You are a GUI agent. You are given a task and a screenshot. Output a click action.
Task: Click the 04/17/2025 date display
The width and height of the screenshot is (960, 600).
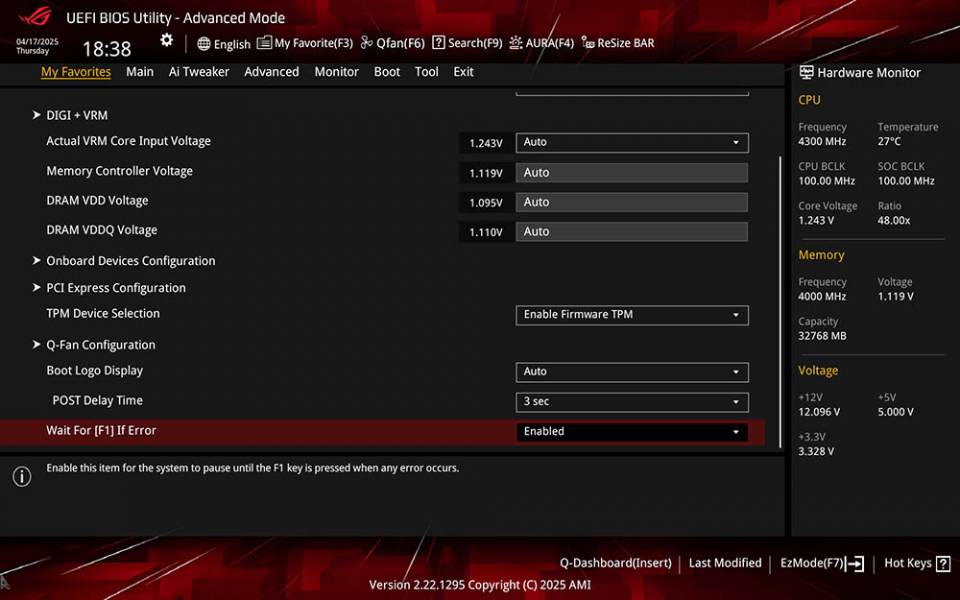[37, 42]
